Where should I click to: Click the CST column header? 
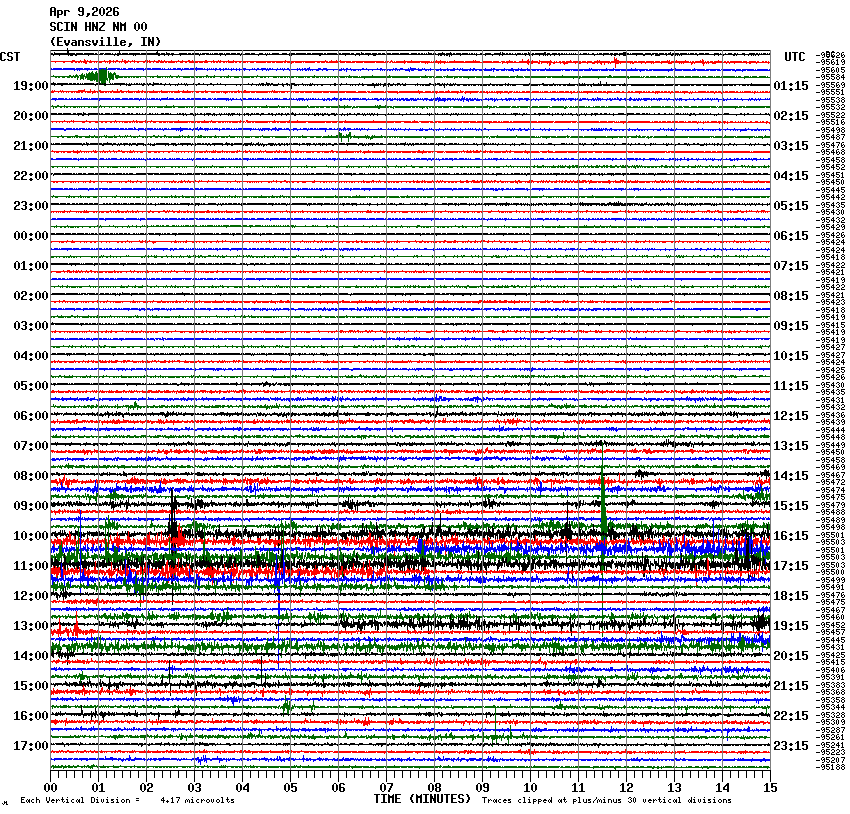tap(11, 57)
